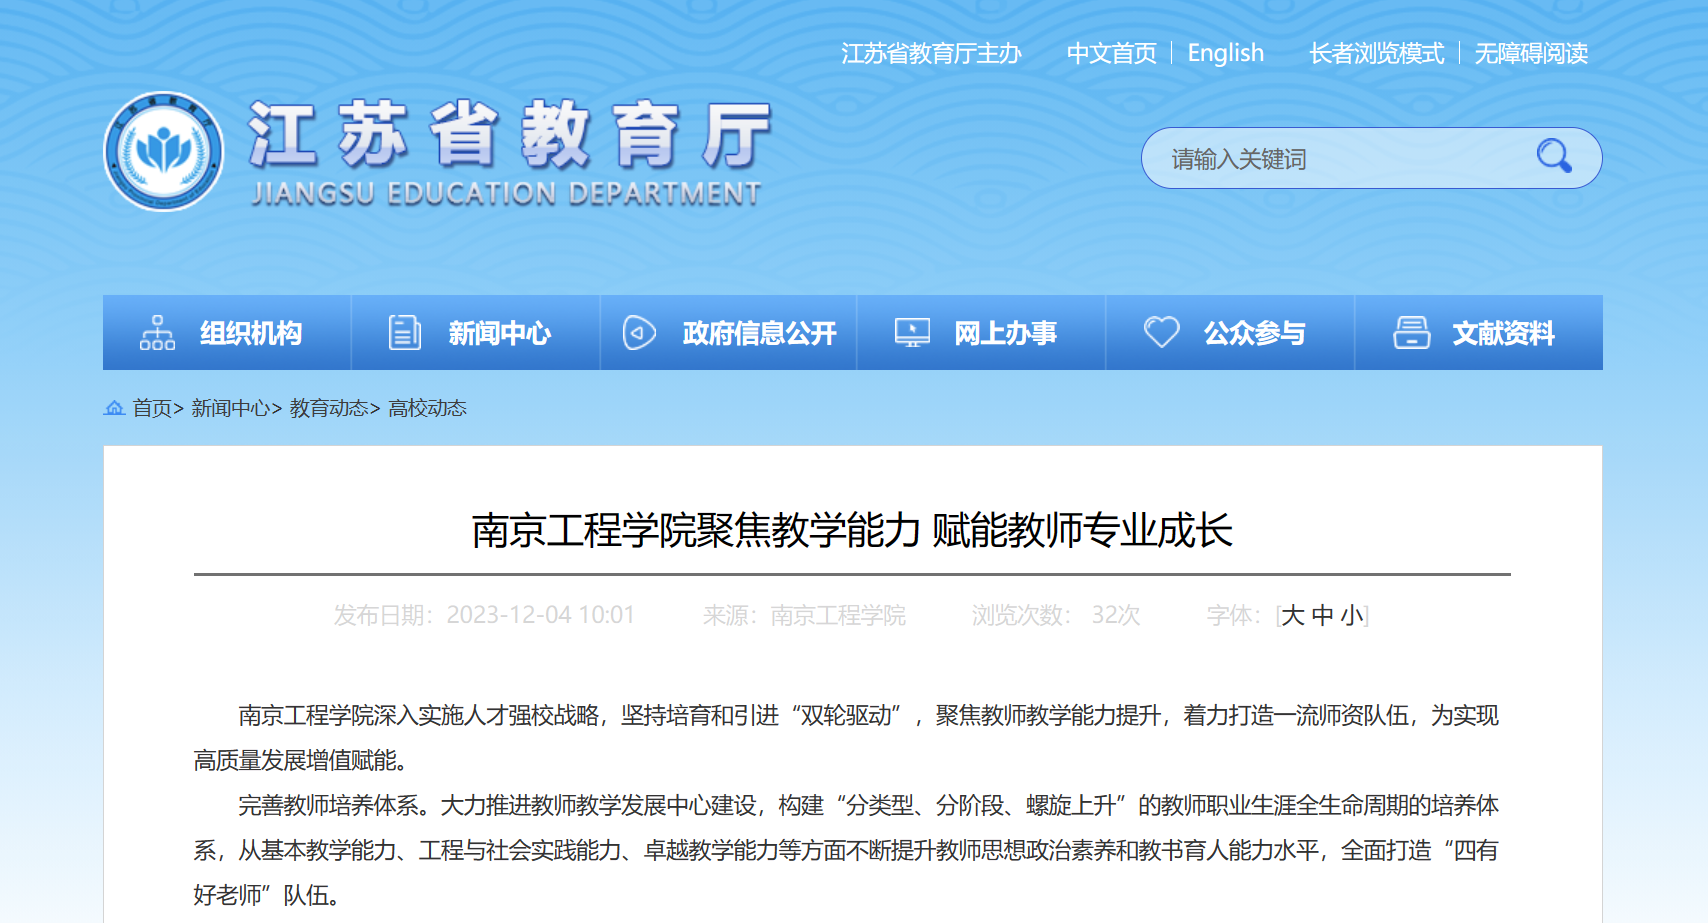Click the organization chart icon
The width and height of the screenshot is (1708, 923).
pos(157,333)
